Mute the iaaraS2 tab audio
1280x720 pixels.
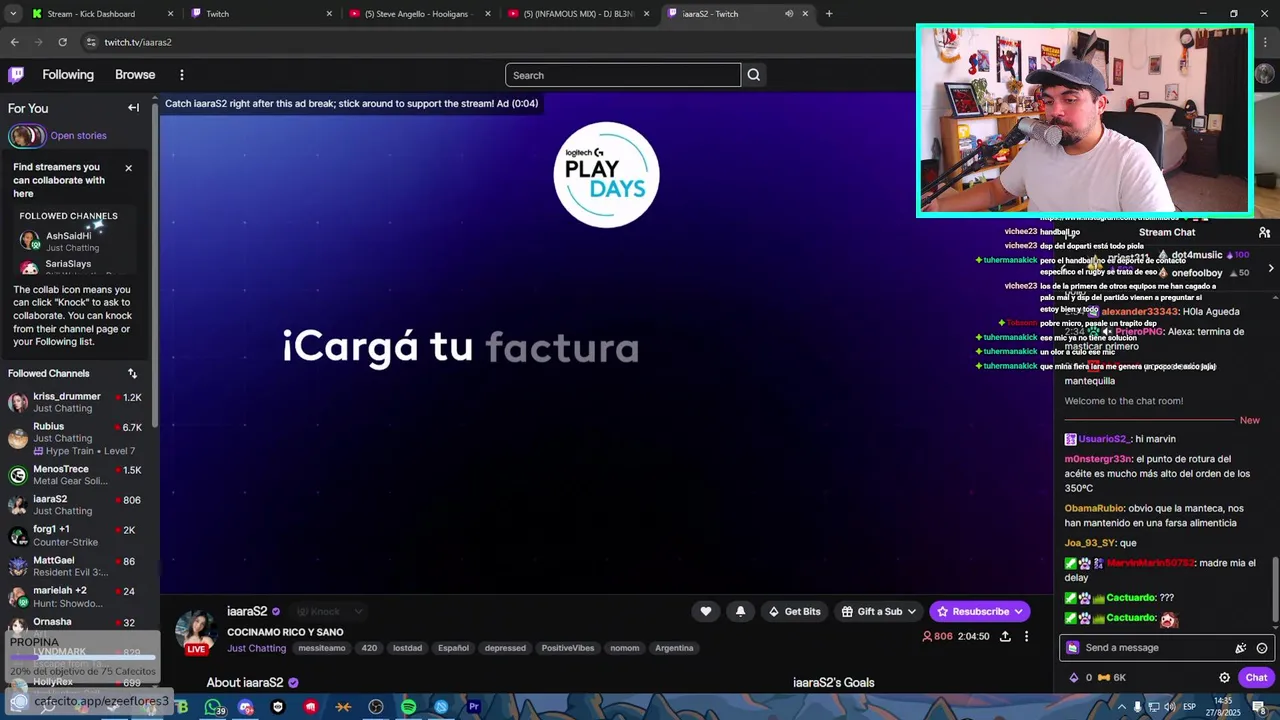[789, 14]
